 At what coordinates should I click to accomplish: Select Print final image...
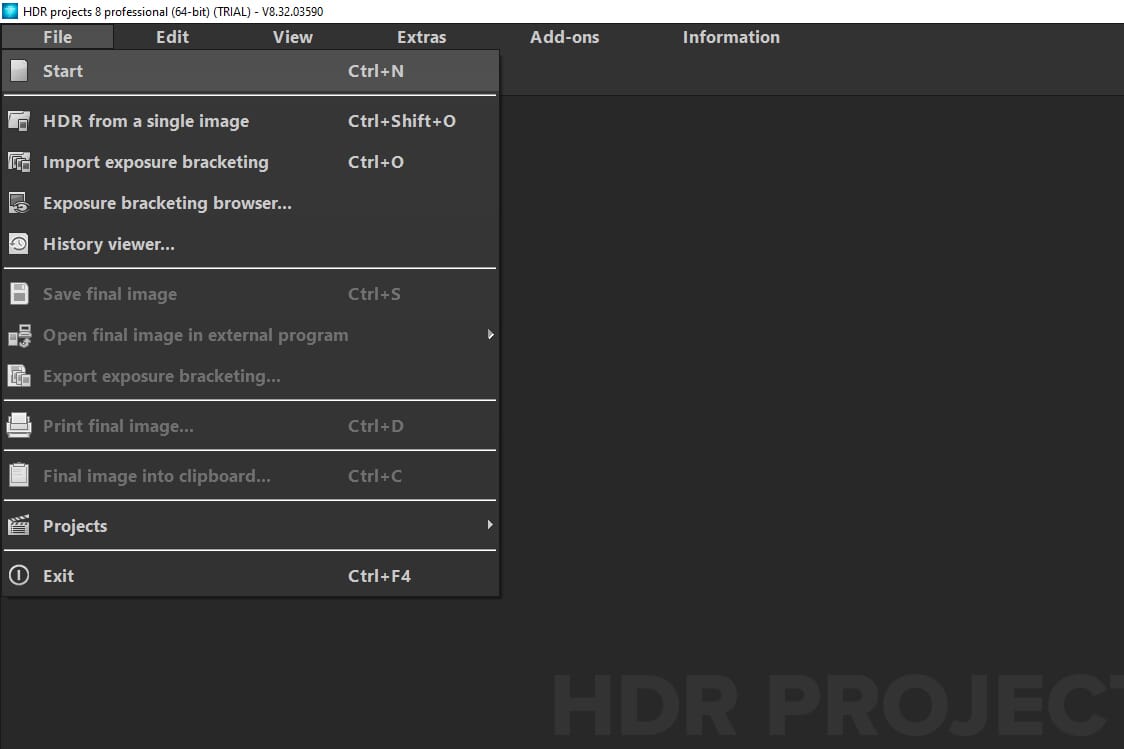(250, 426)
